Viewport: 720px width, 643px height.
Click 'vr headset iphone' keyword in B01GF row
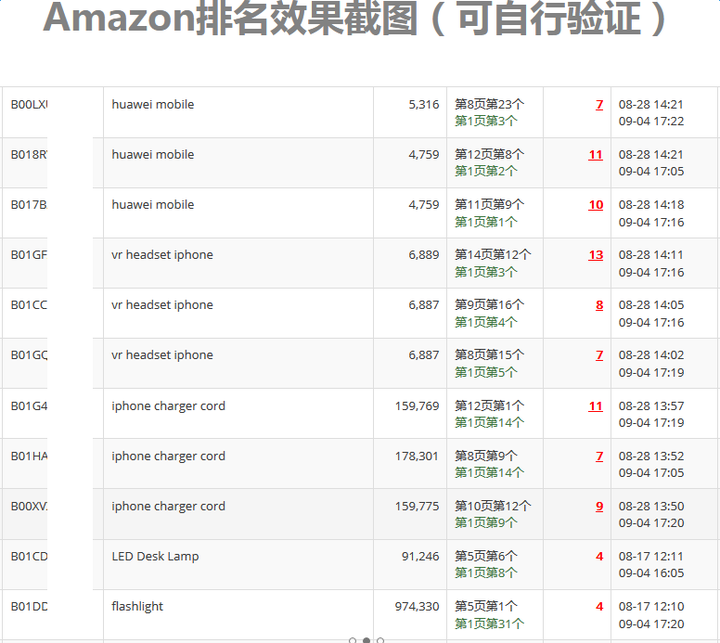(162, 255)
